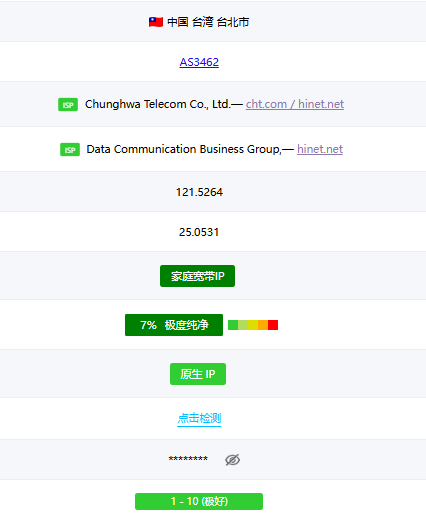Click ISP badge beside Data Communication Business Group

70,149
